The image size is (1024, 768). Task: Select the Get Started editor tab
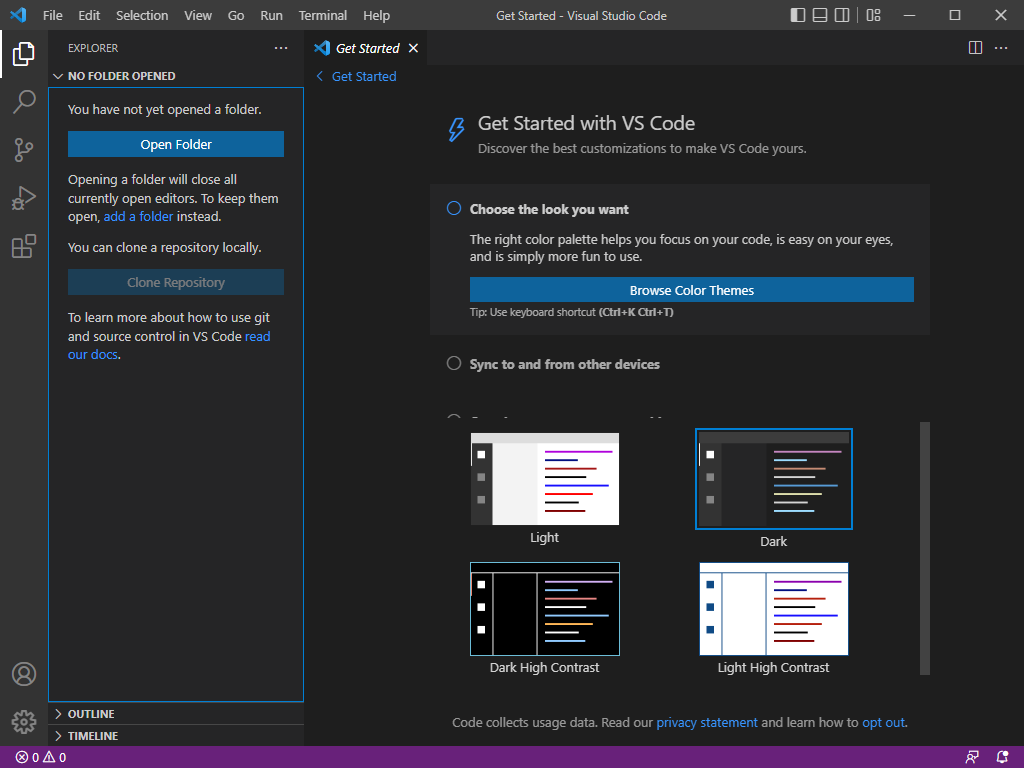(366, 48)
